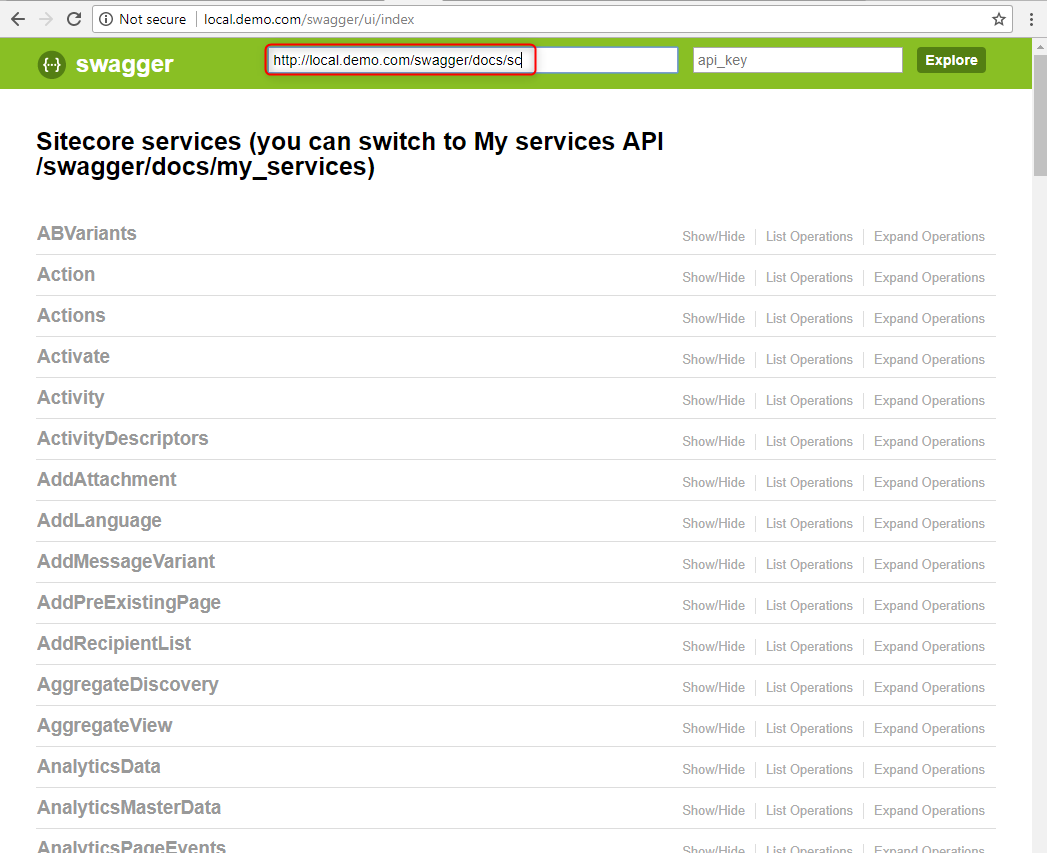This screenshot has height=853, width=1047.
Task: Toggle Show/Hide for AnalyticsMasterData
Action: 713,810
